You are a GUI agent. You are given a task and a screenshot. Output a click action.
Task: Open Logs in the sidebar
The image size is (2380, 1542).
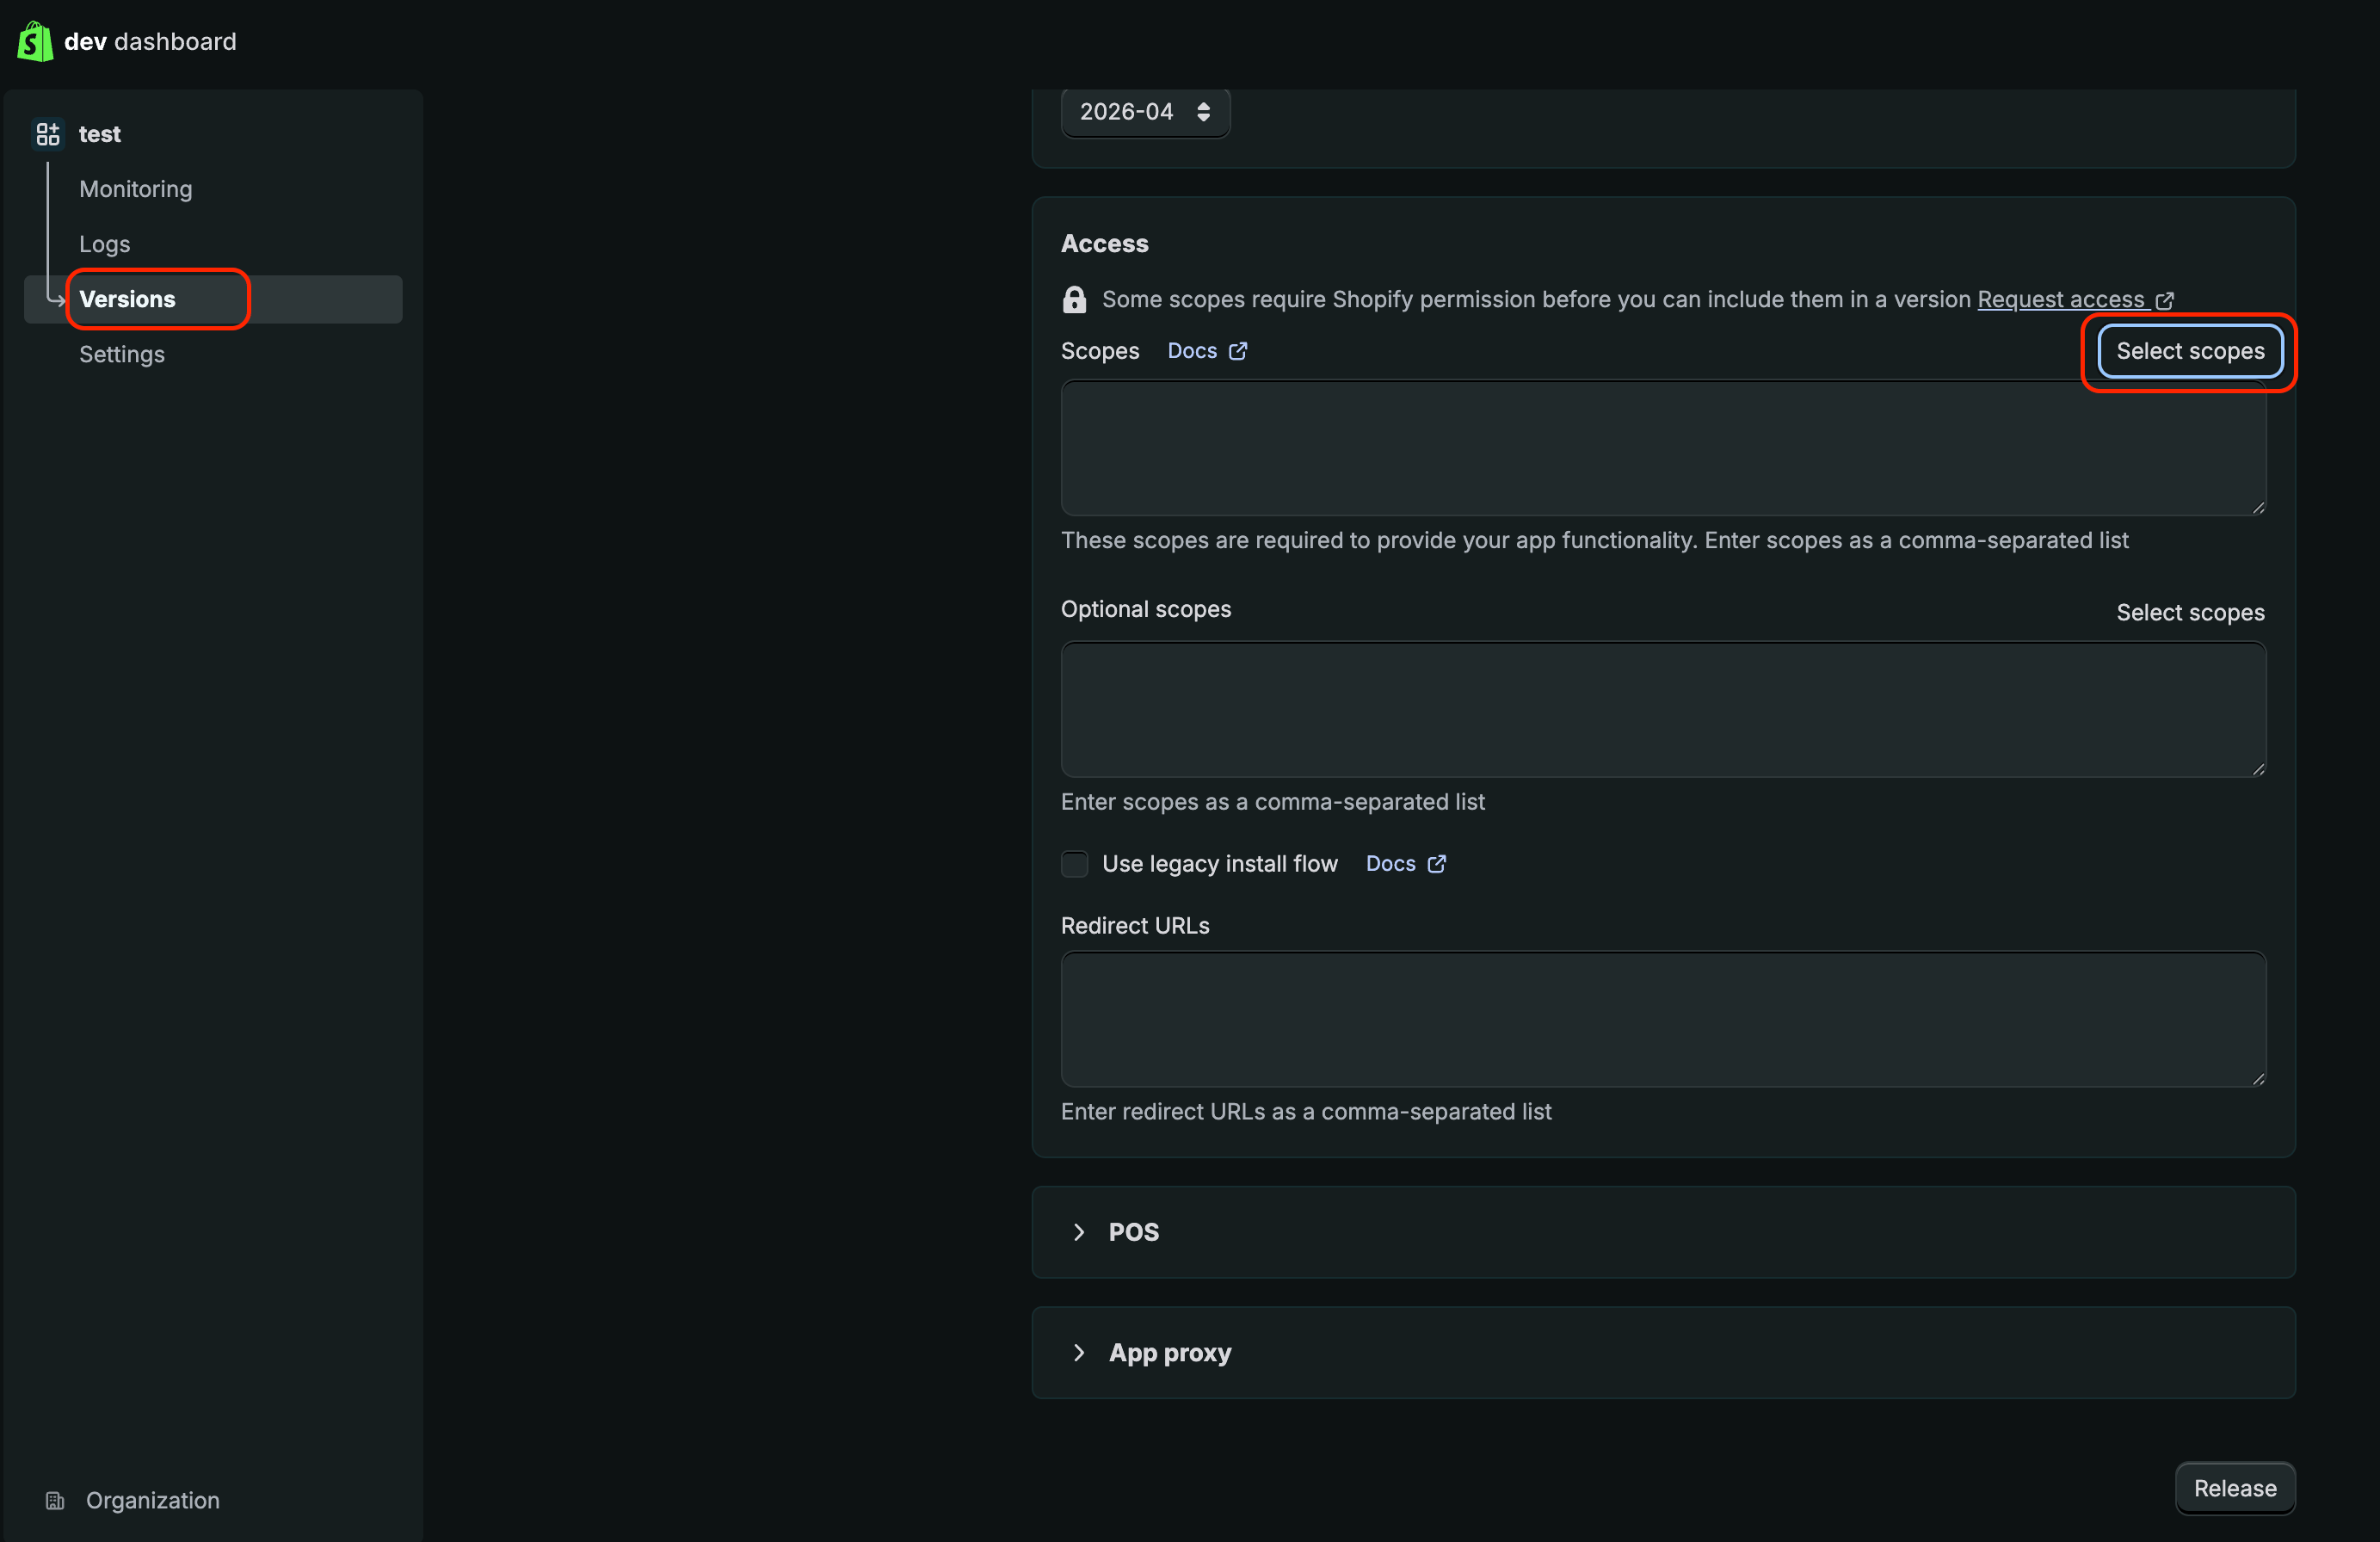click(105, 244)
